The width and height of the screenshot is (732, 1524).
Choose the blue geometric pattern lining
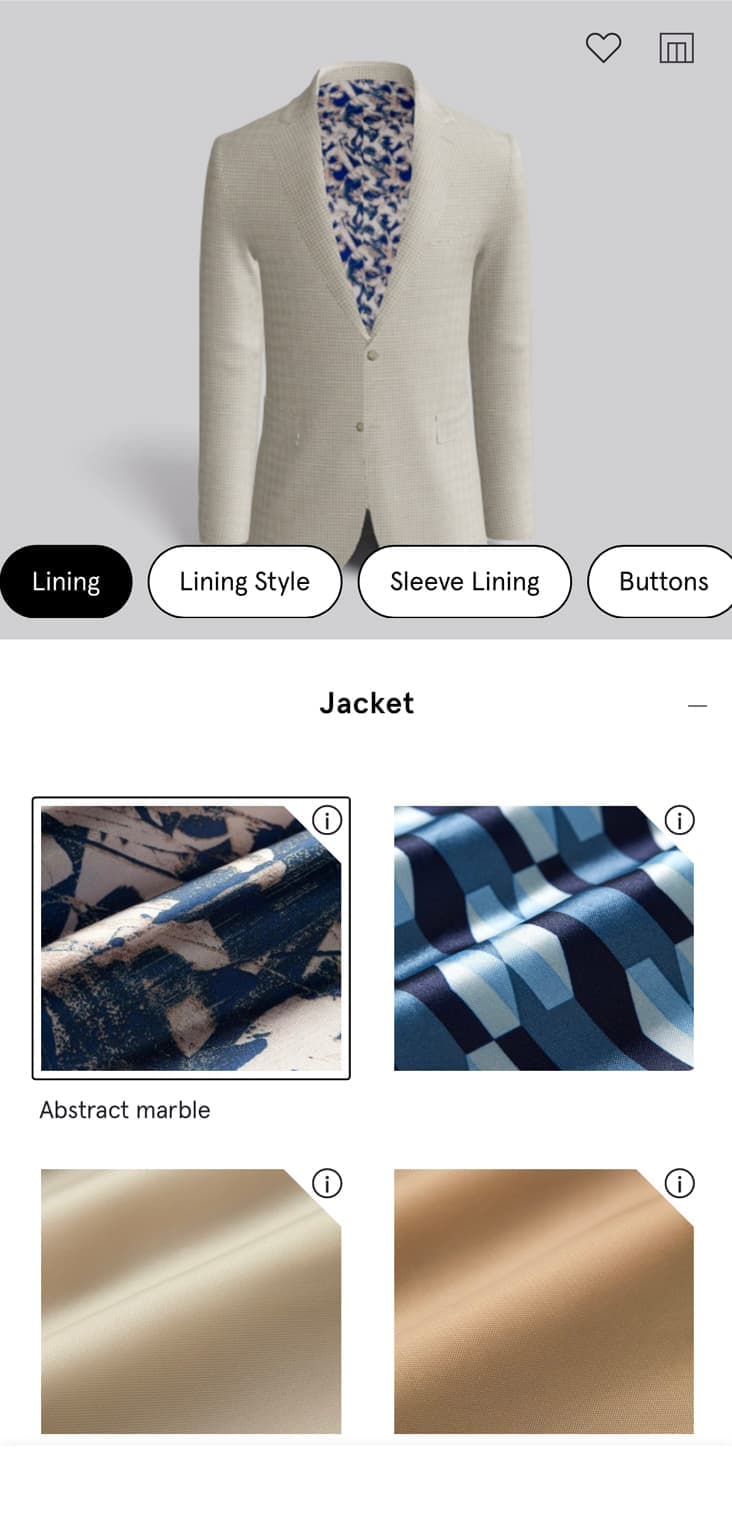543,938
